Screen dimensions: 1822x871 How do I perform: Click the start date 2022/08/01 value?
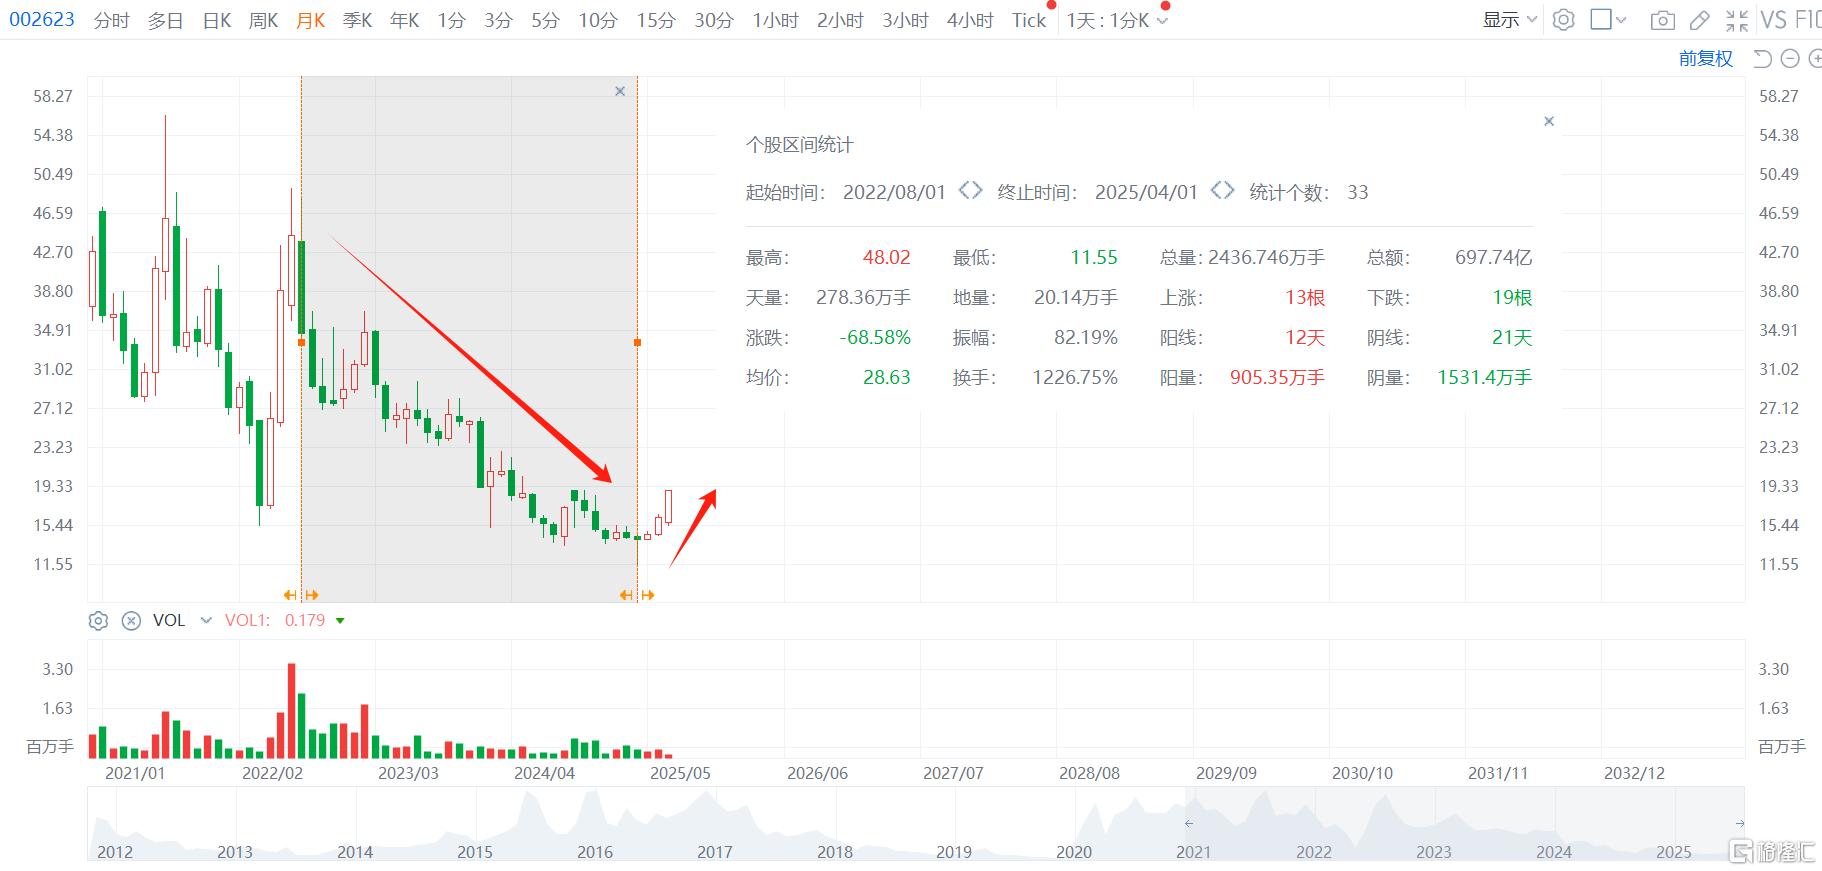tap(894, 192)
